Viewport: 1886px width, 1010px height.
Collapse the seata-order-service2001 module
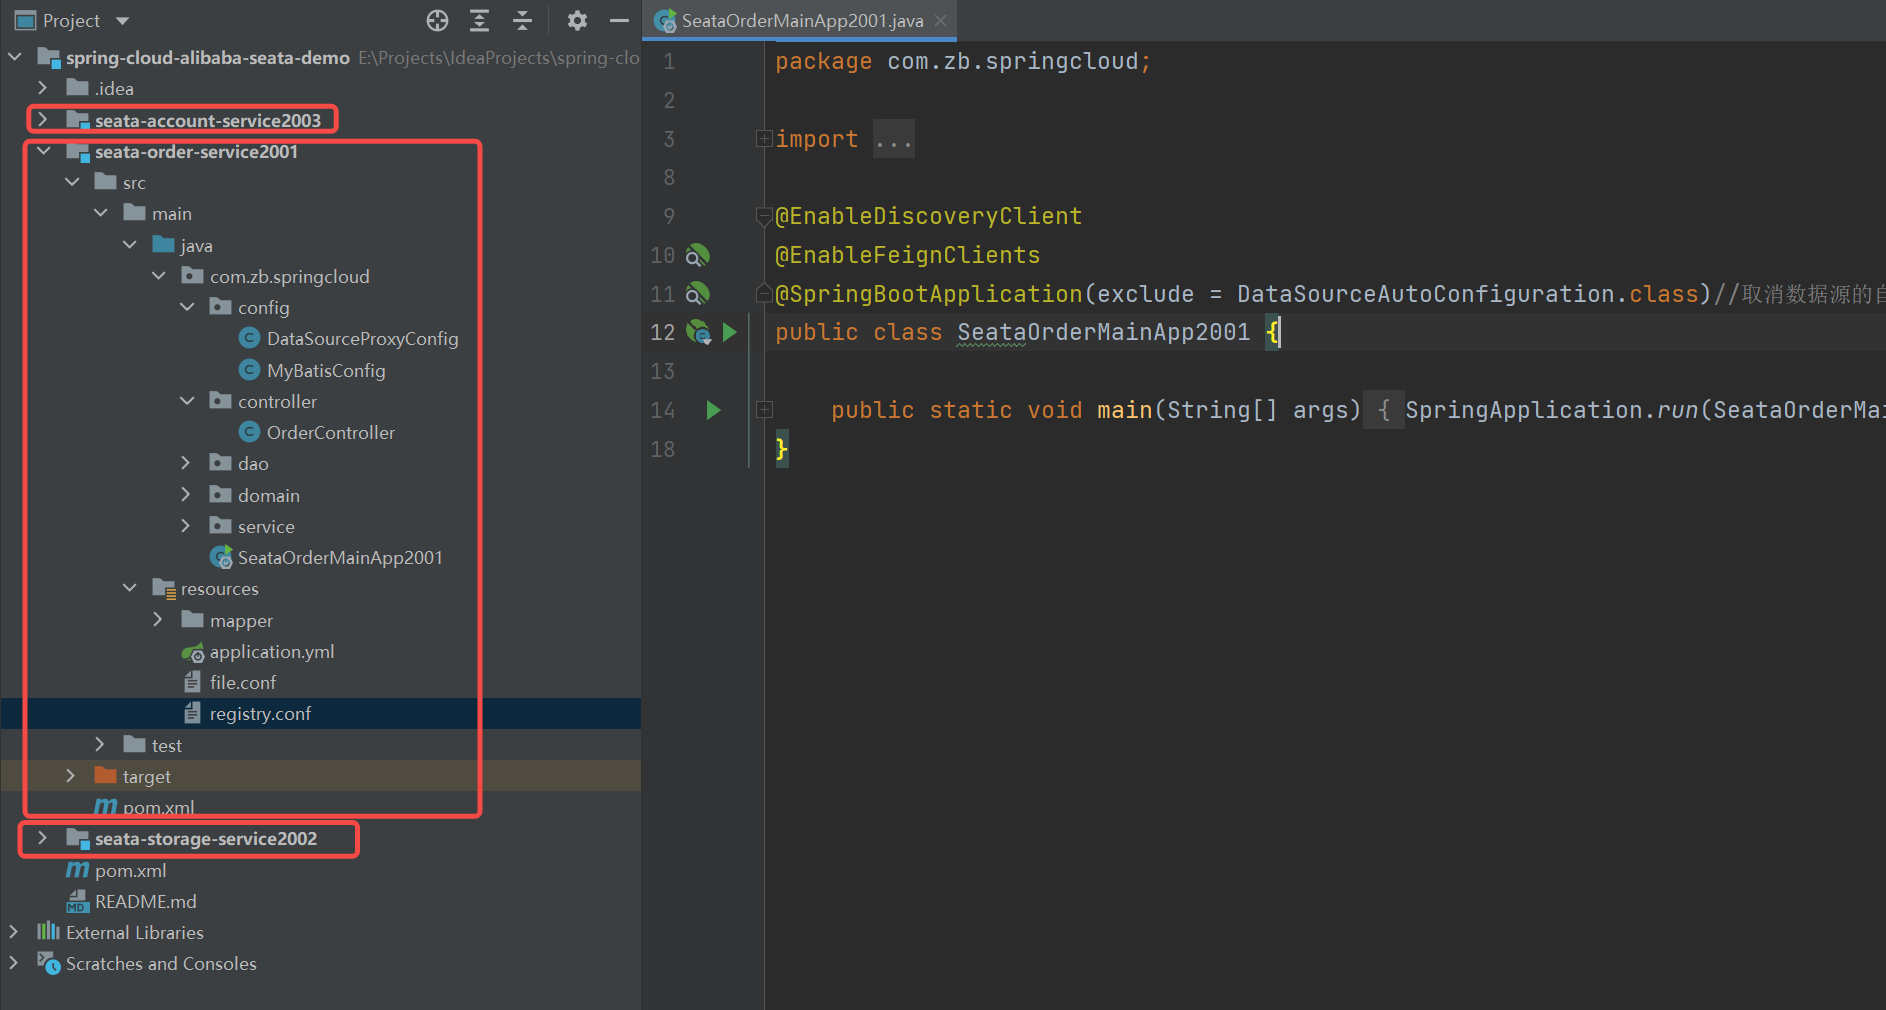point(43,151)
